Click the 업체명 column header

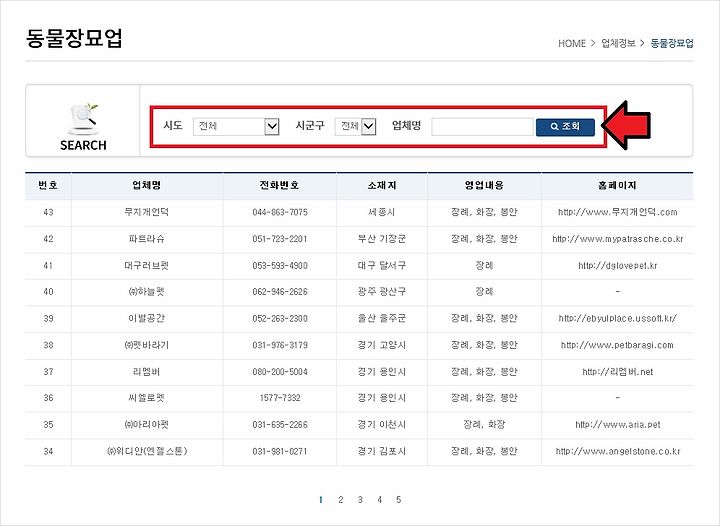(x=146, y=185)
